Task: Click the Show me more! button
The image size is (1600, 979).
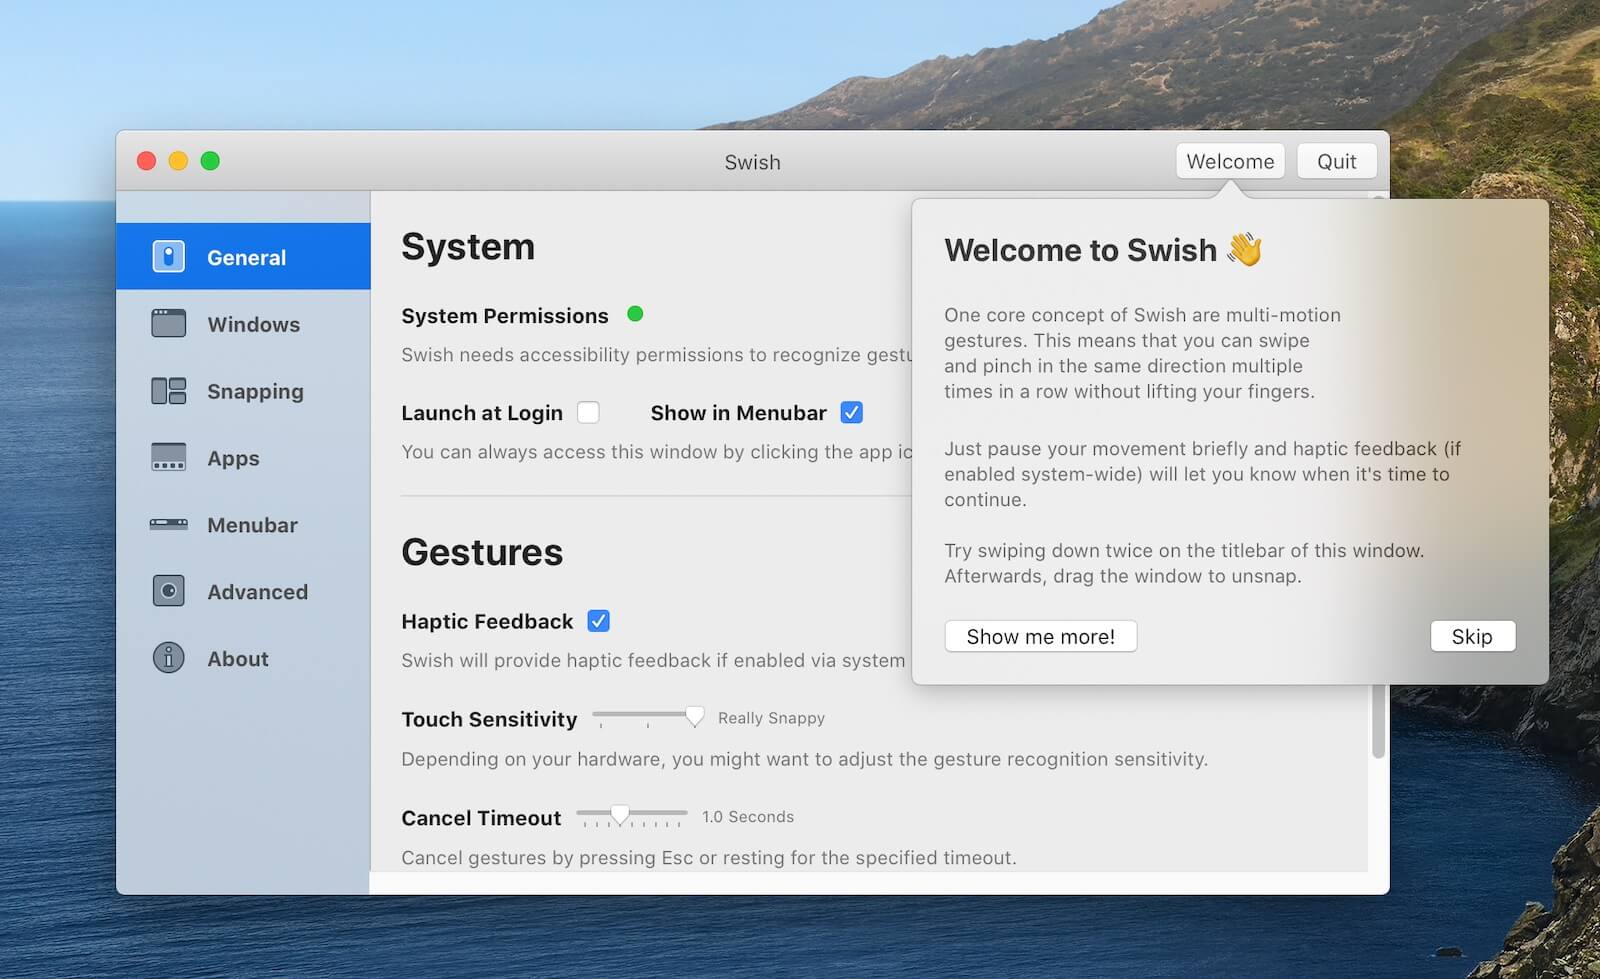Action: coord(1040,636)
